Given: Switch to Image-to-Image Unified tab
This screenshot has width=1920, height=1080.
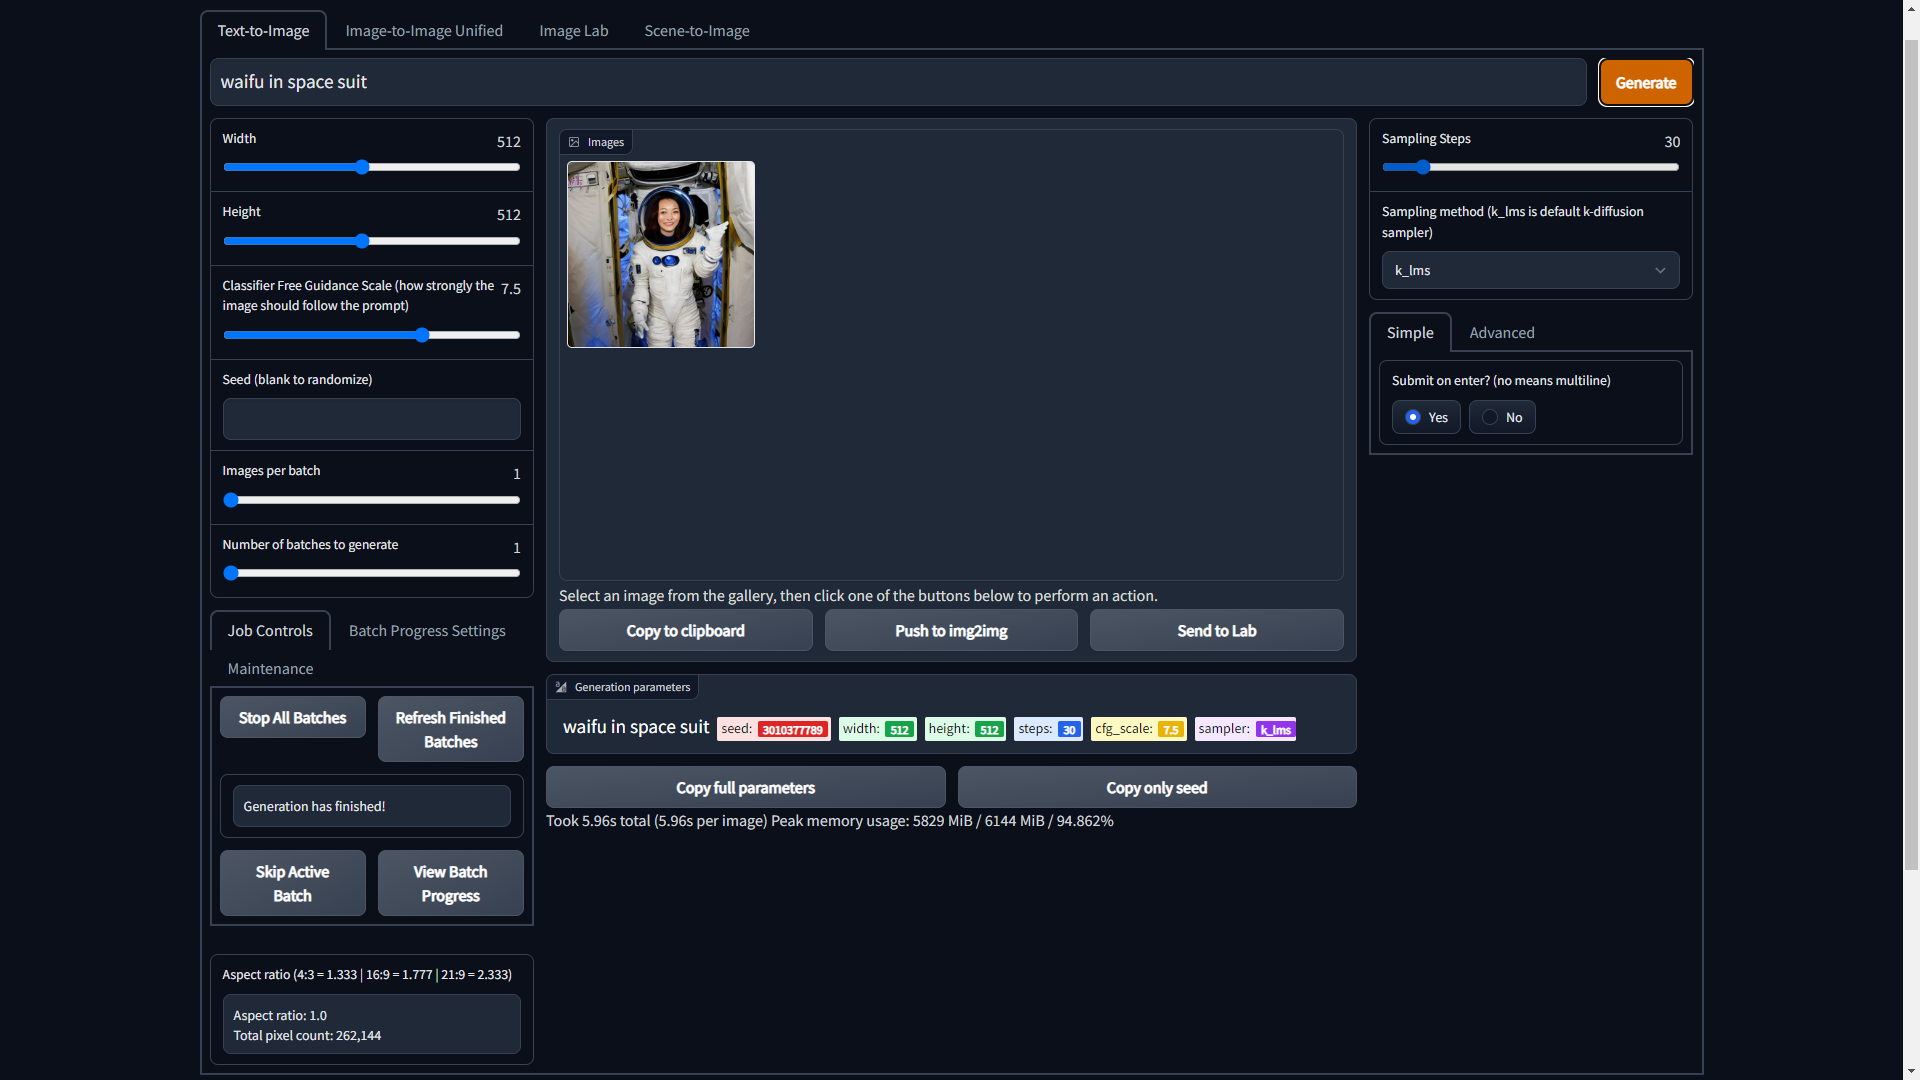Looking at the screenshot, I should coord(424,30).
